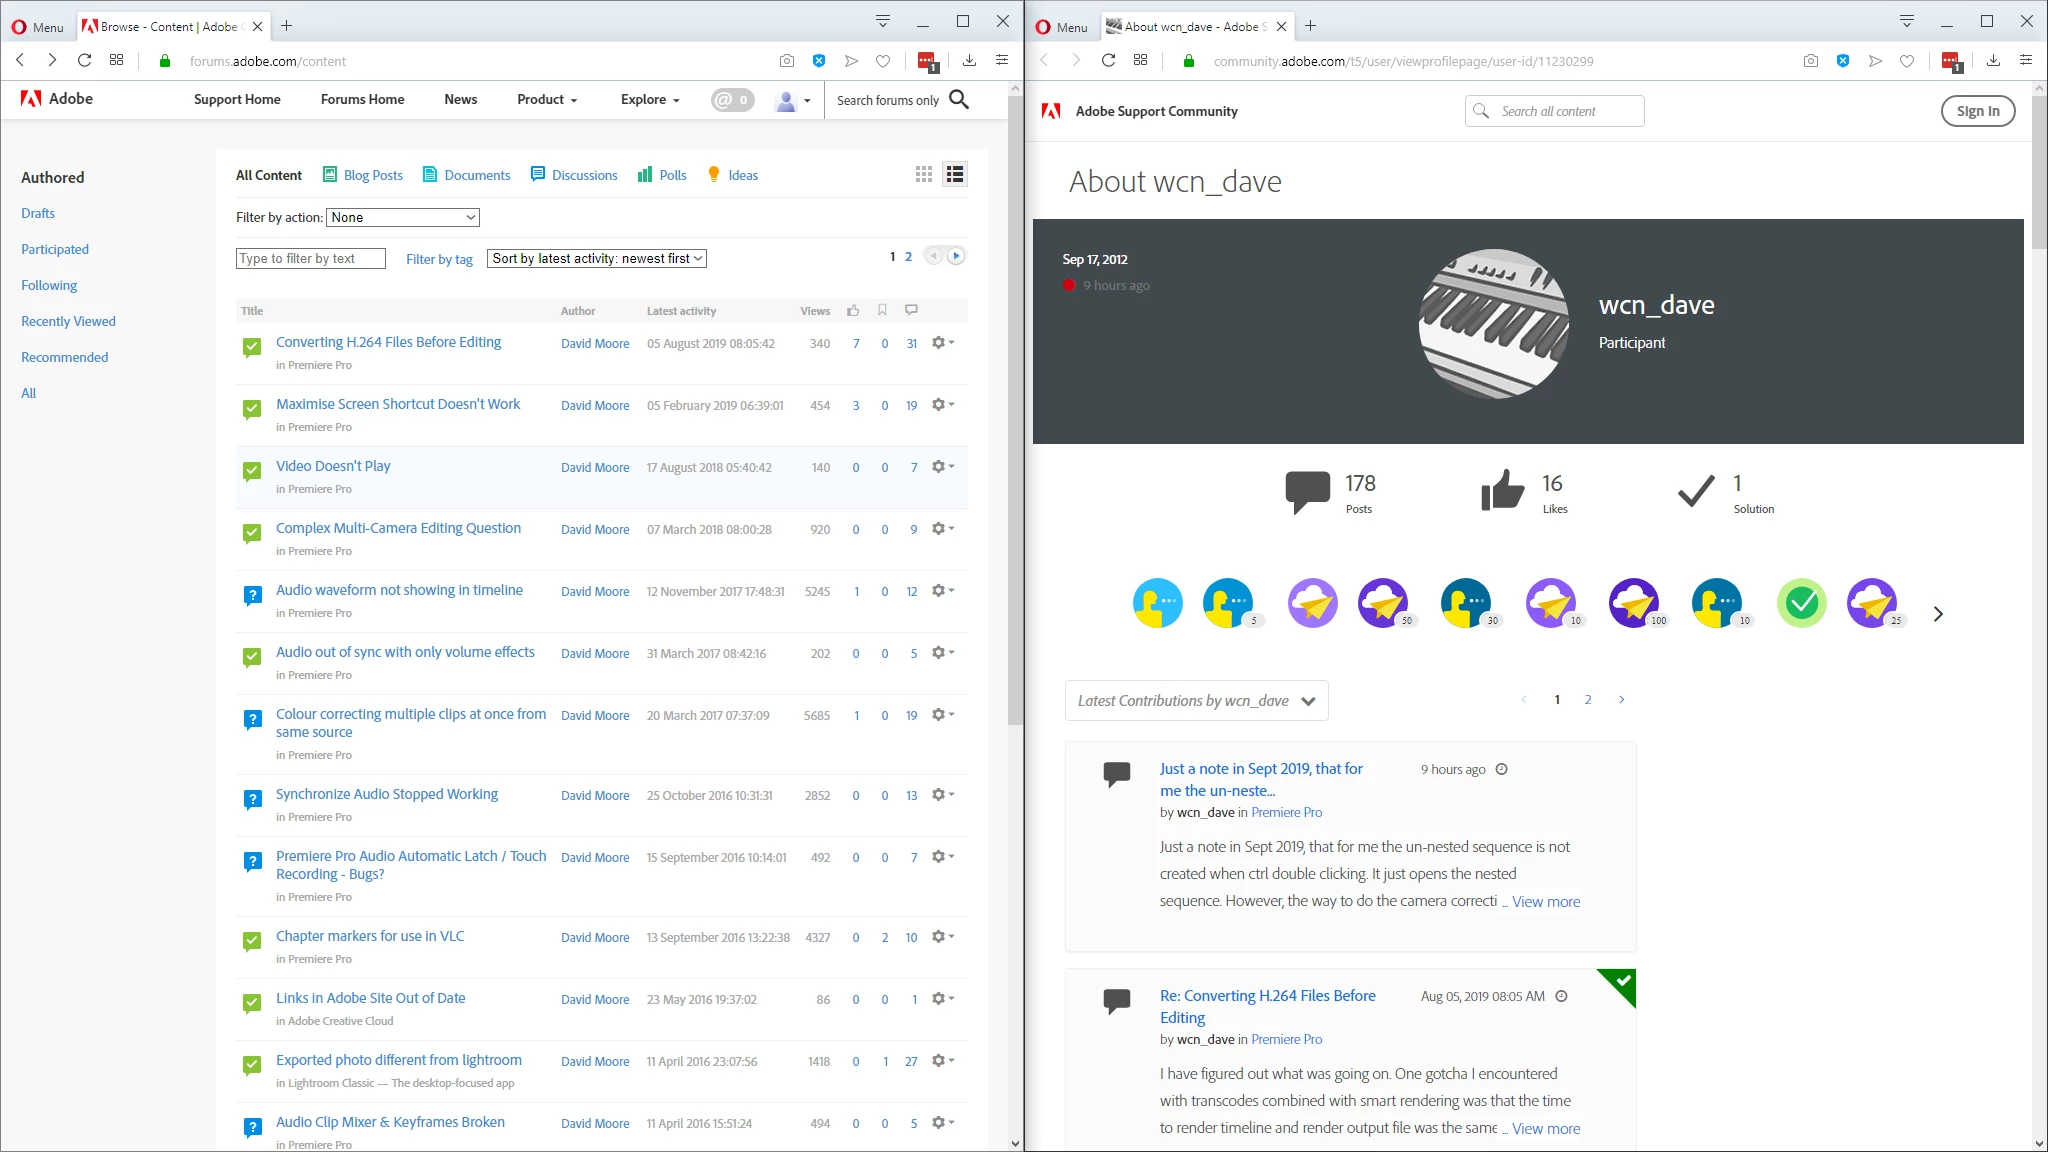
Task: Go to next page arrow in content list
Action: [x=956, y=256]
